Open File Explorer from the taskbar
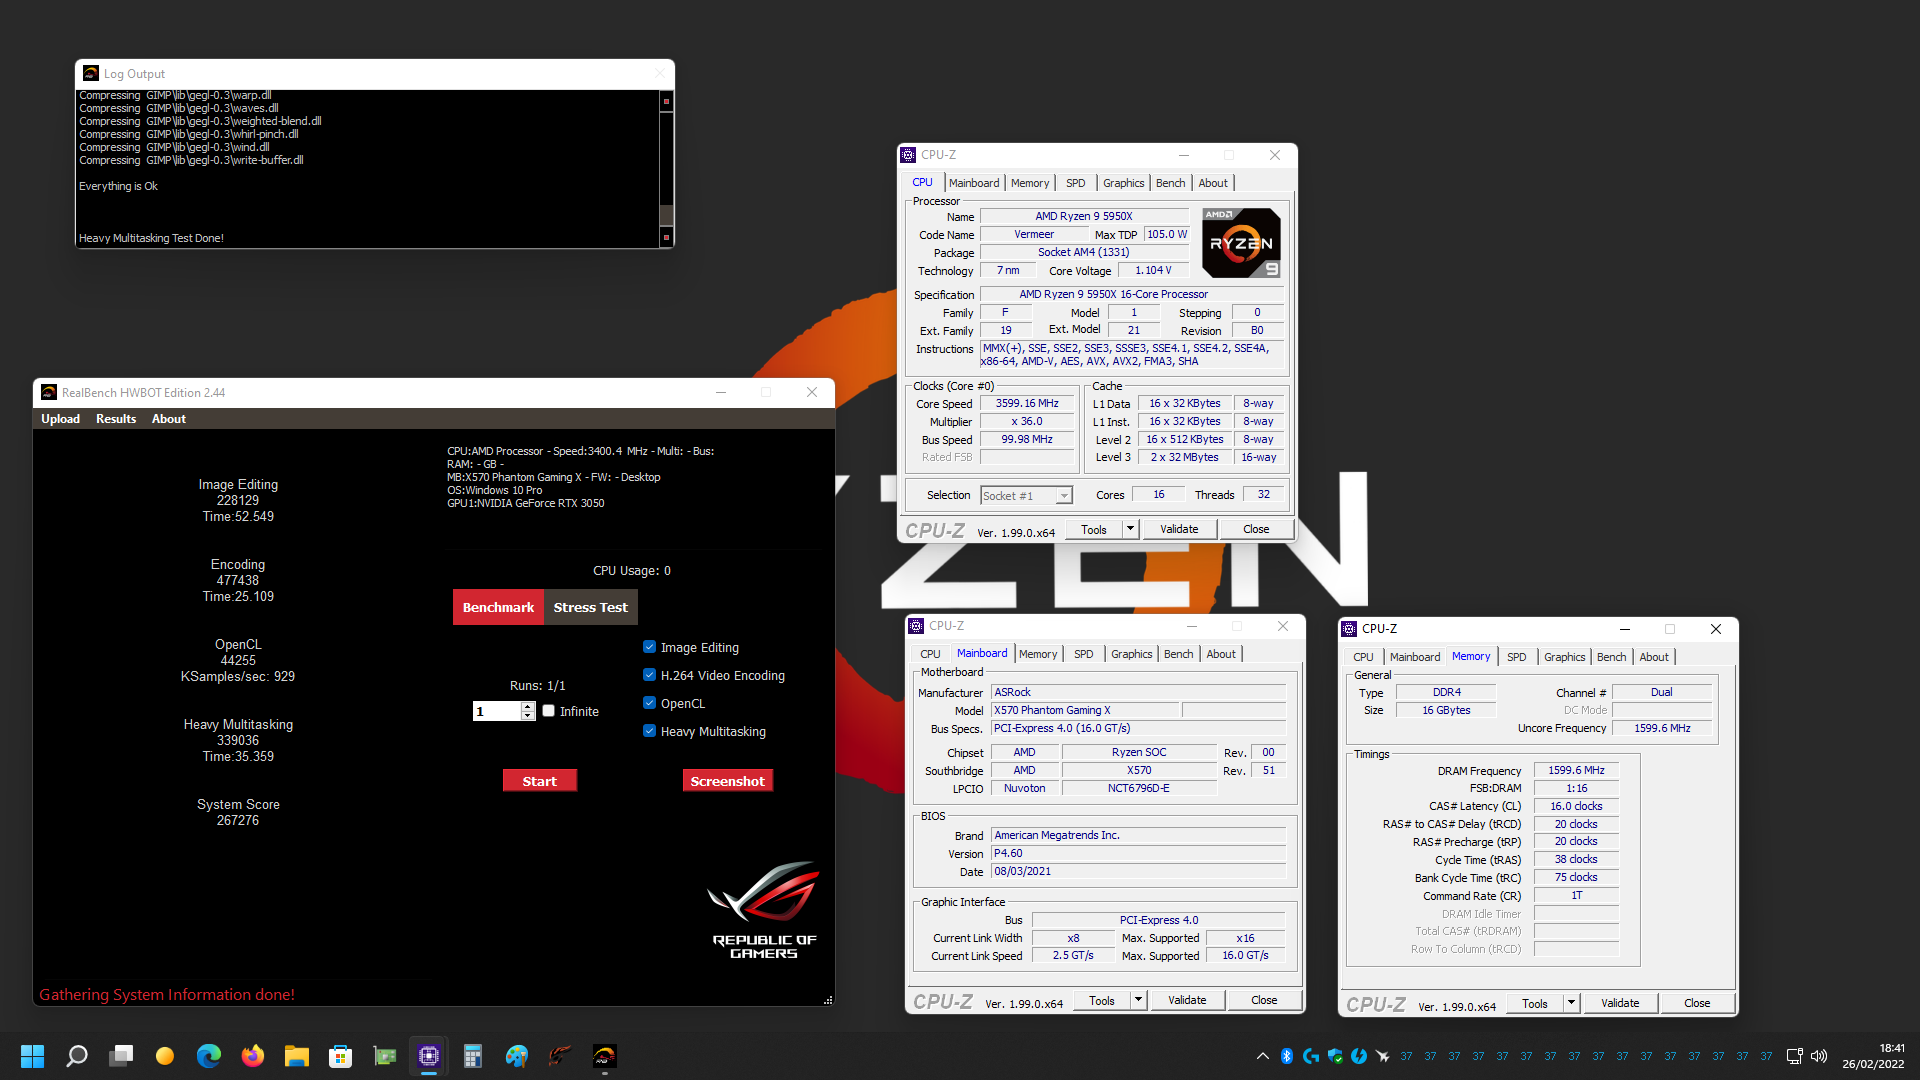The image size is (1920, 1080). pos(297,1056)
